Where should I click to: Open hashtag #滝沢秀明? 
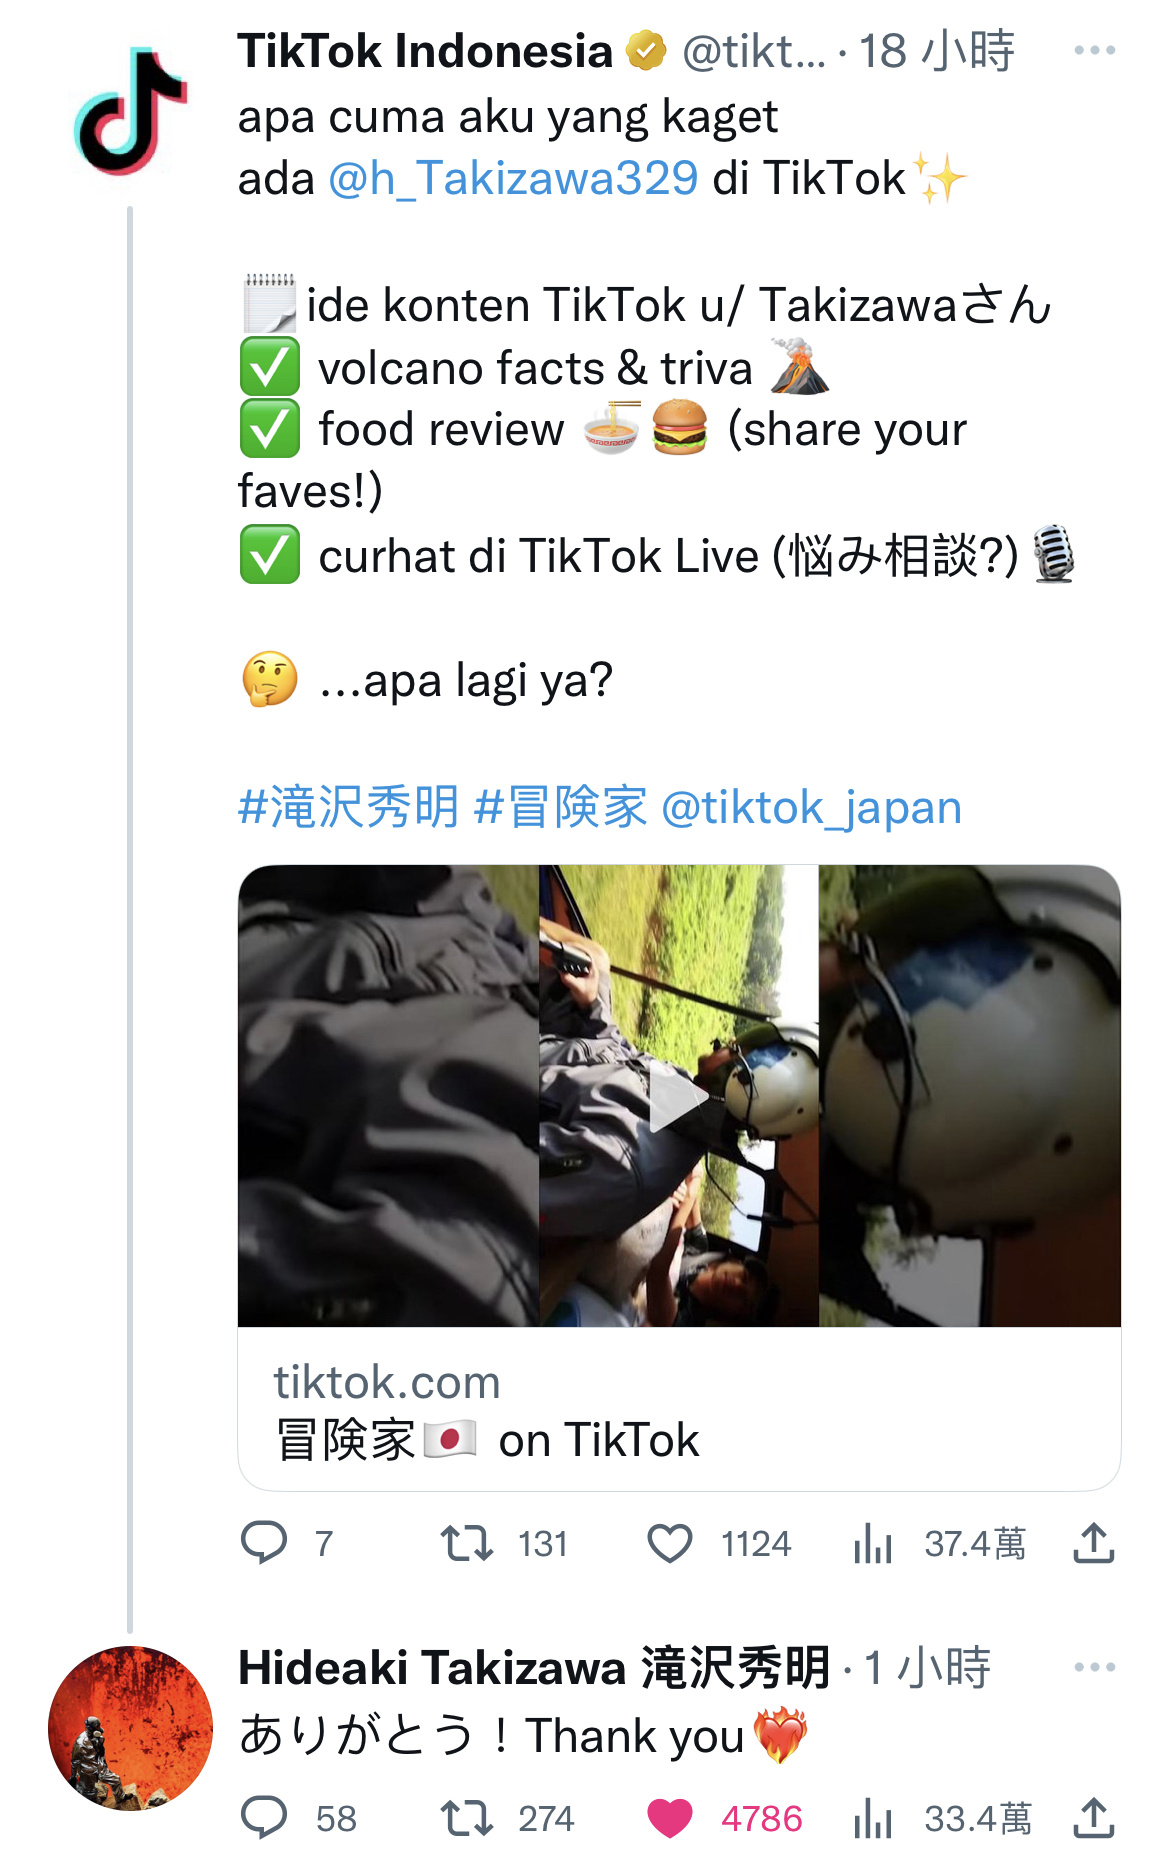(x=348, y=806)
